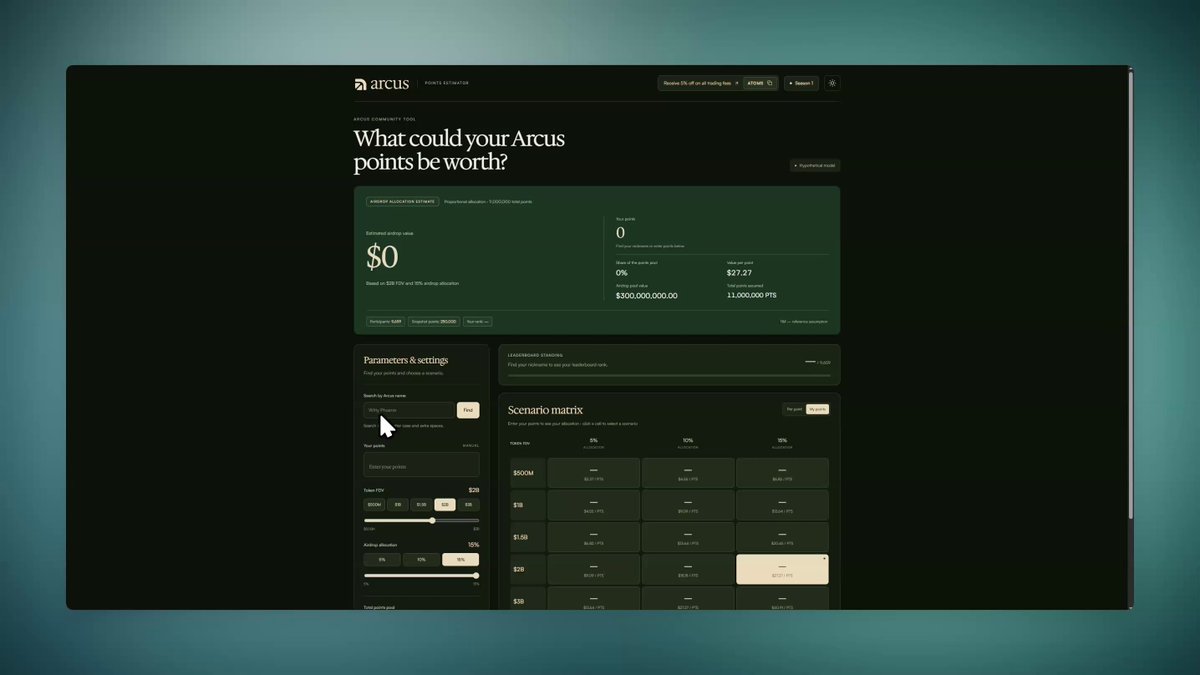Select the $500M Token FDV option

coord(375,505)
